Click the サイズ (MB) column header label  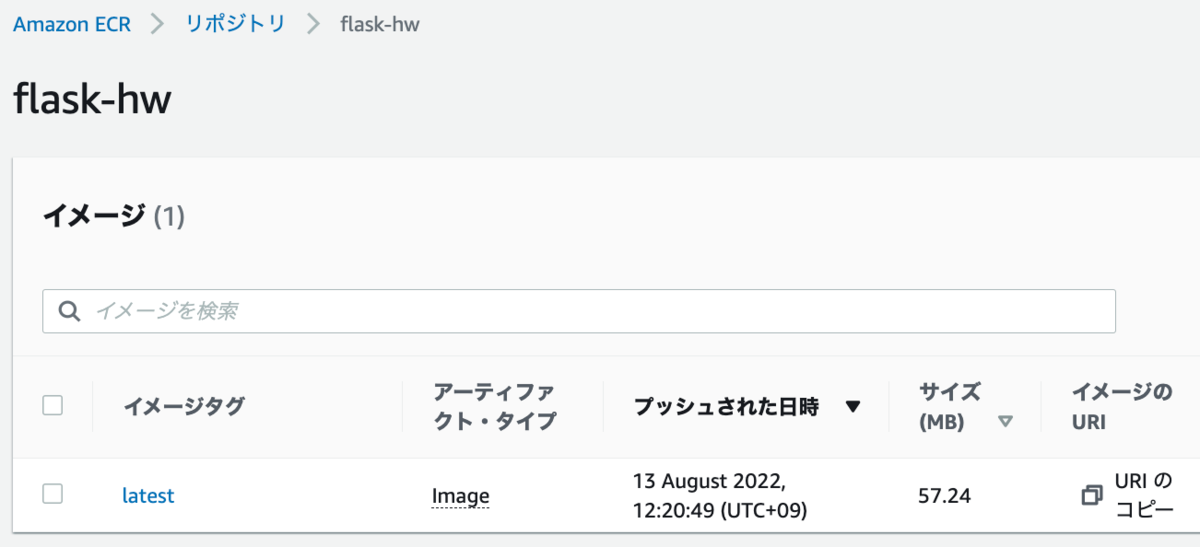tap(949, 406)
